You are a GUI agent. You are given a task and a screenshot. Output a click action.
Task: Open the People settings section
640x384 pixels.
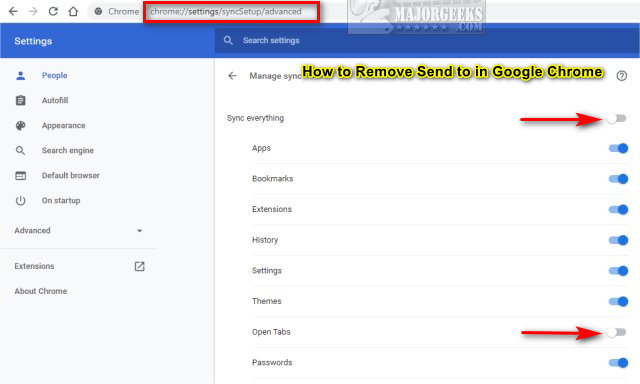point(54,75)
